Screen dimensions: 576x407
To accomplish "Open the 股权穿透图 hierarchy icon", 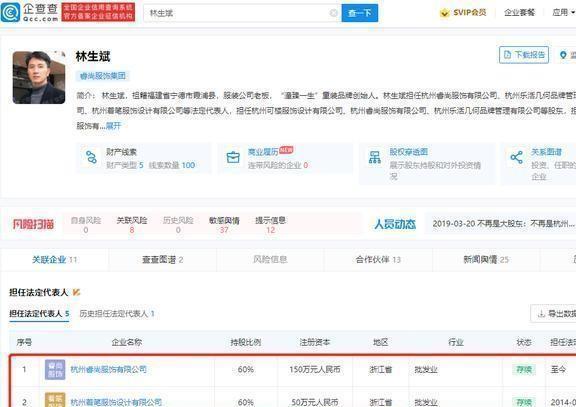I will pos(375,157).
